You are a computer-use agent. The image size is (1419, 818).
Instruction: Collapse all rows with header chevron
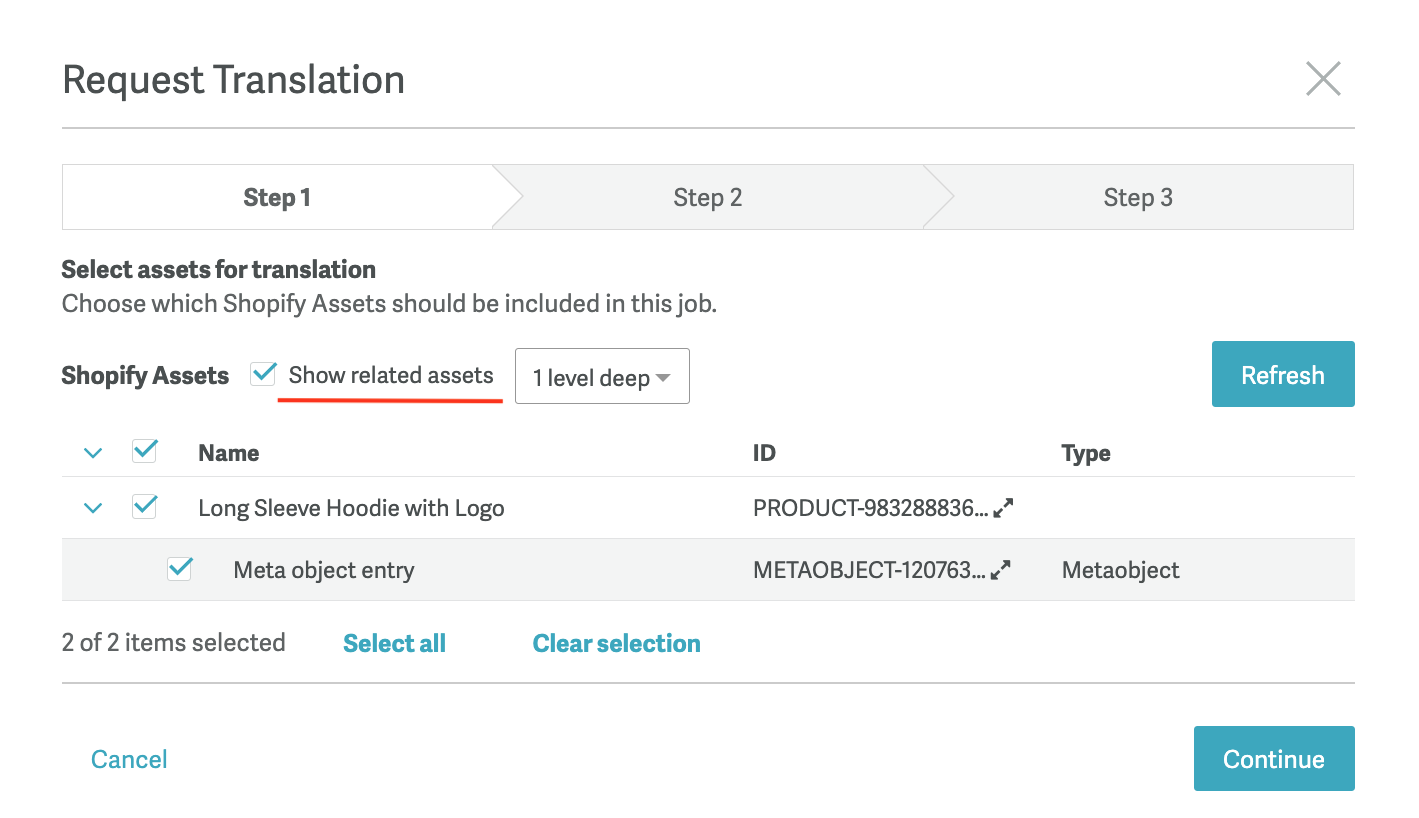[93, 453]
